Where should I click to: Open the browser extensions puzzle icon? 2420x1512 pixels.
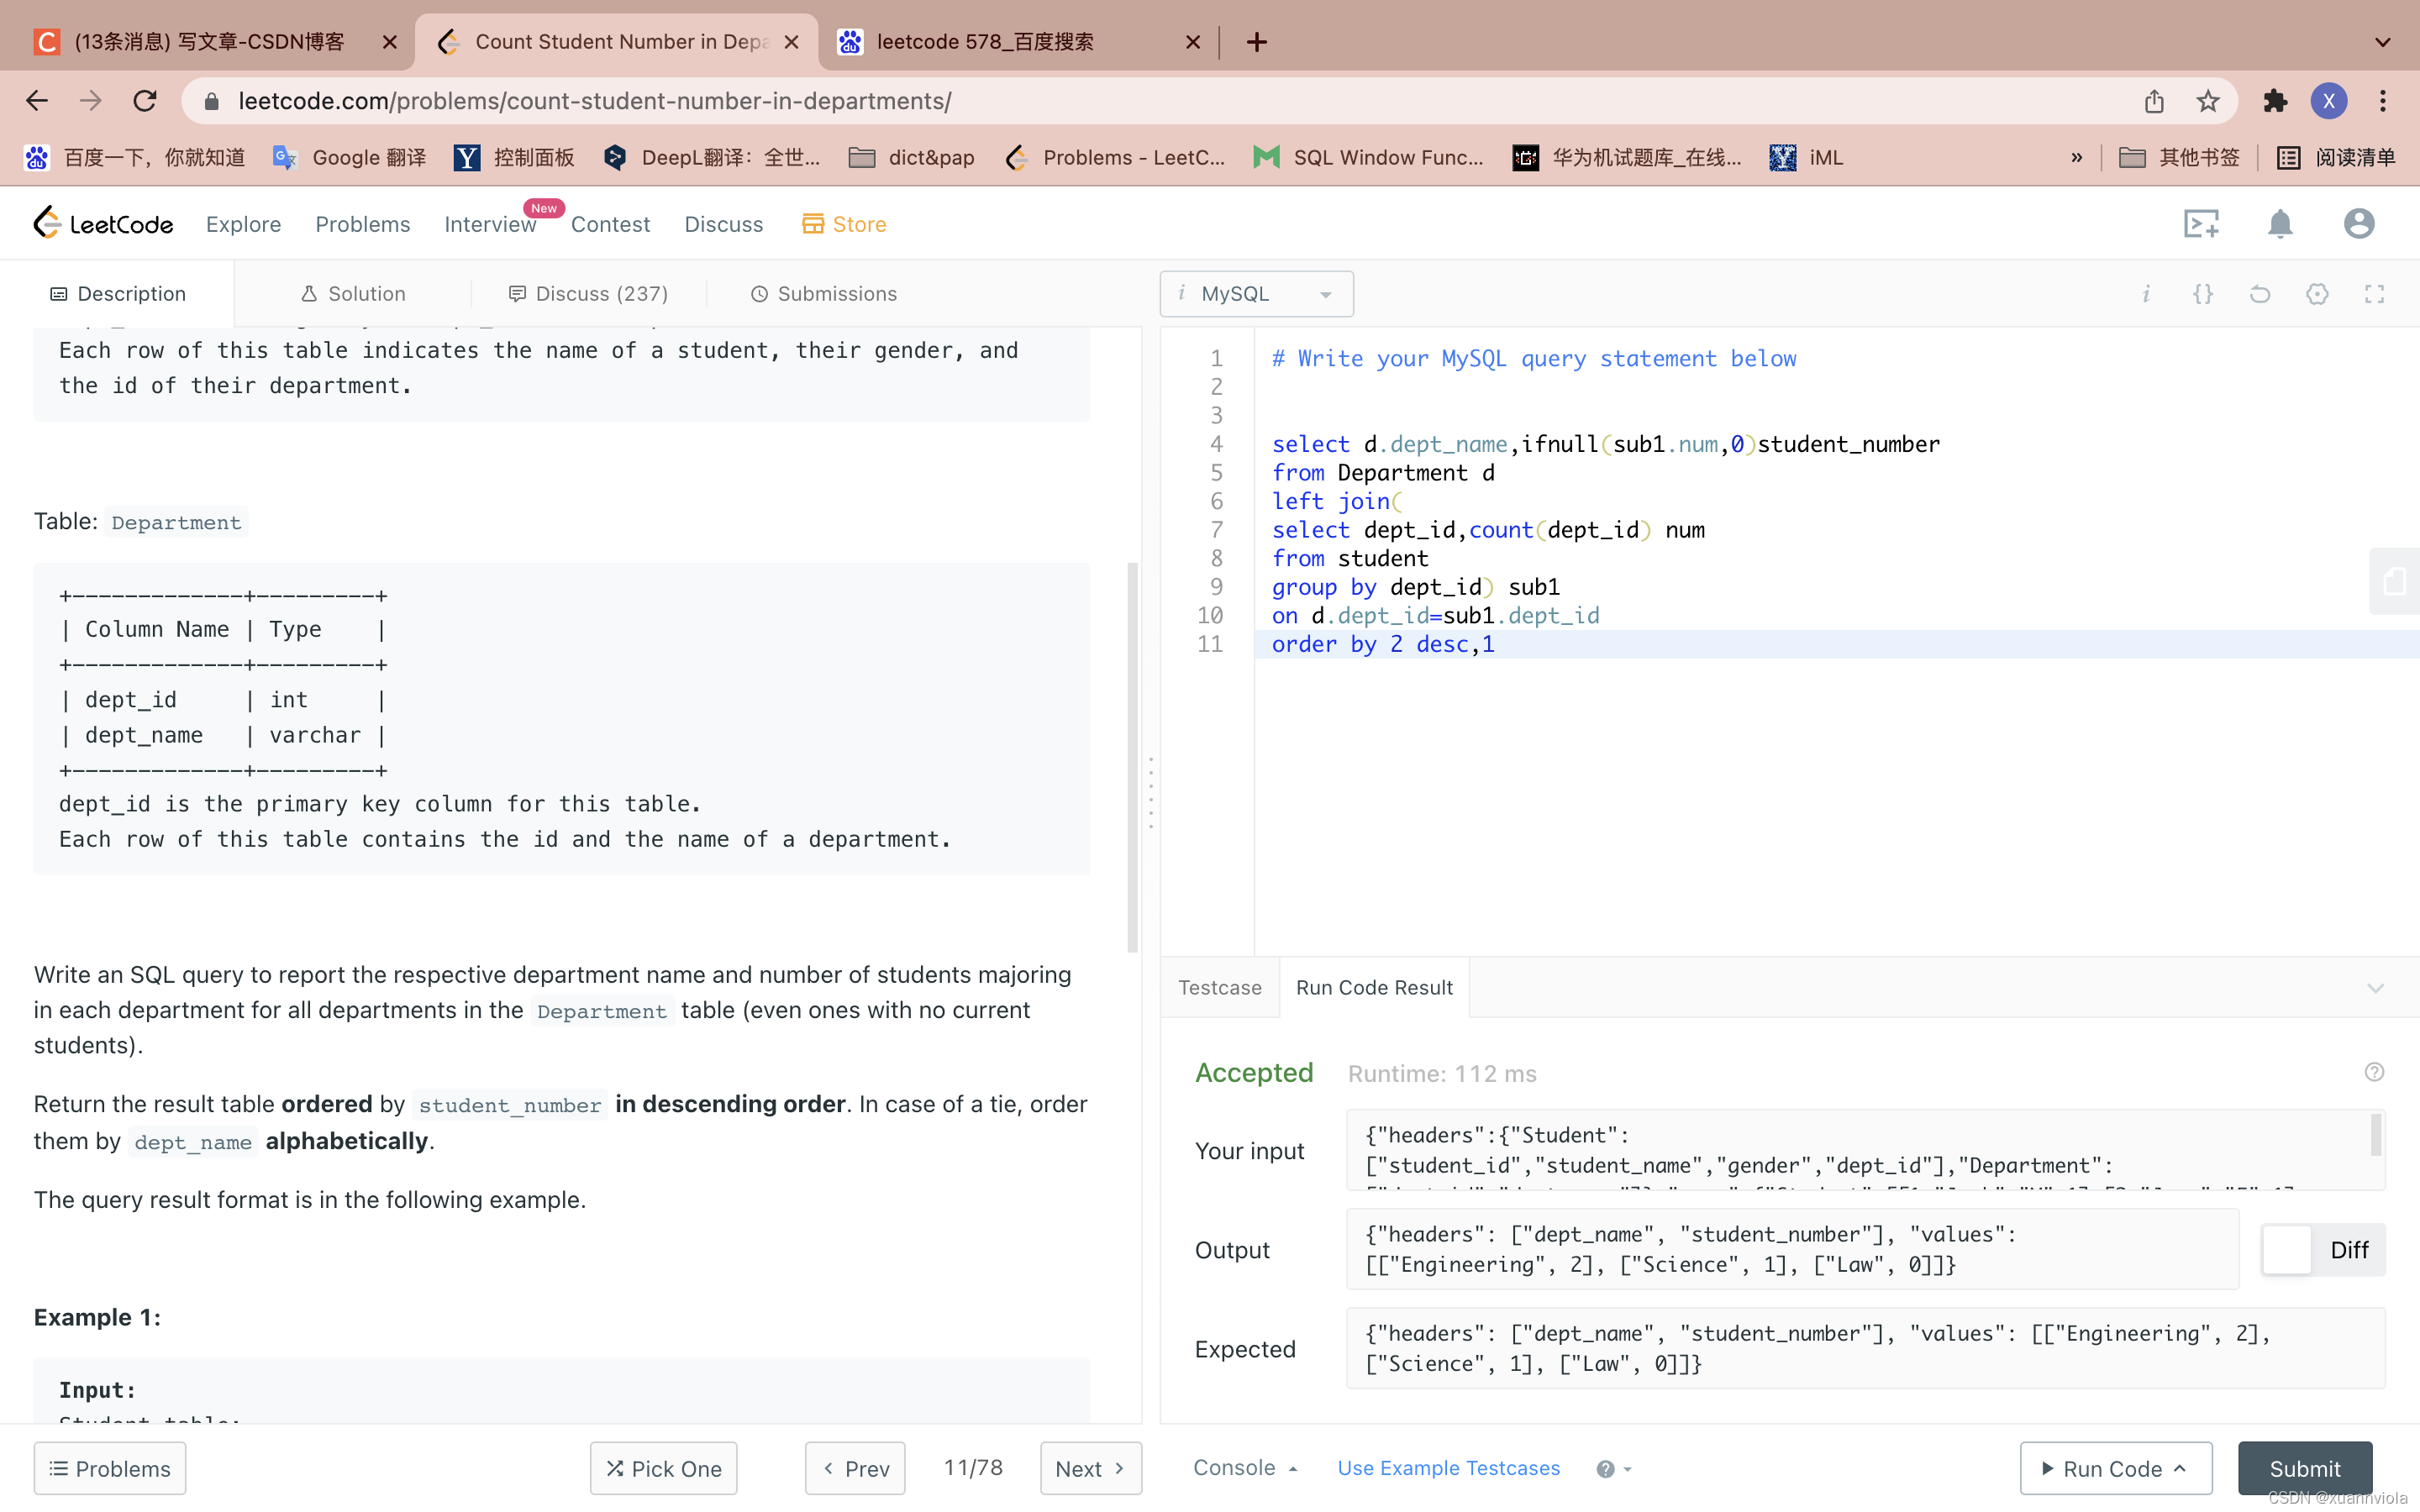tap(2275, 100)
